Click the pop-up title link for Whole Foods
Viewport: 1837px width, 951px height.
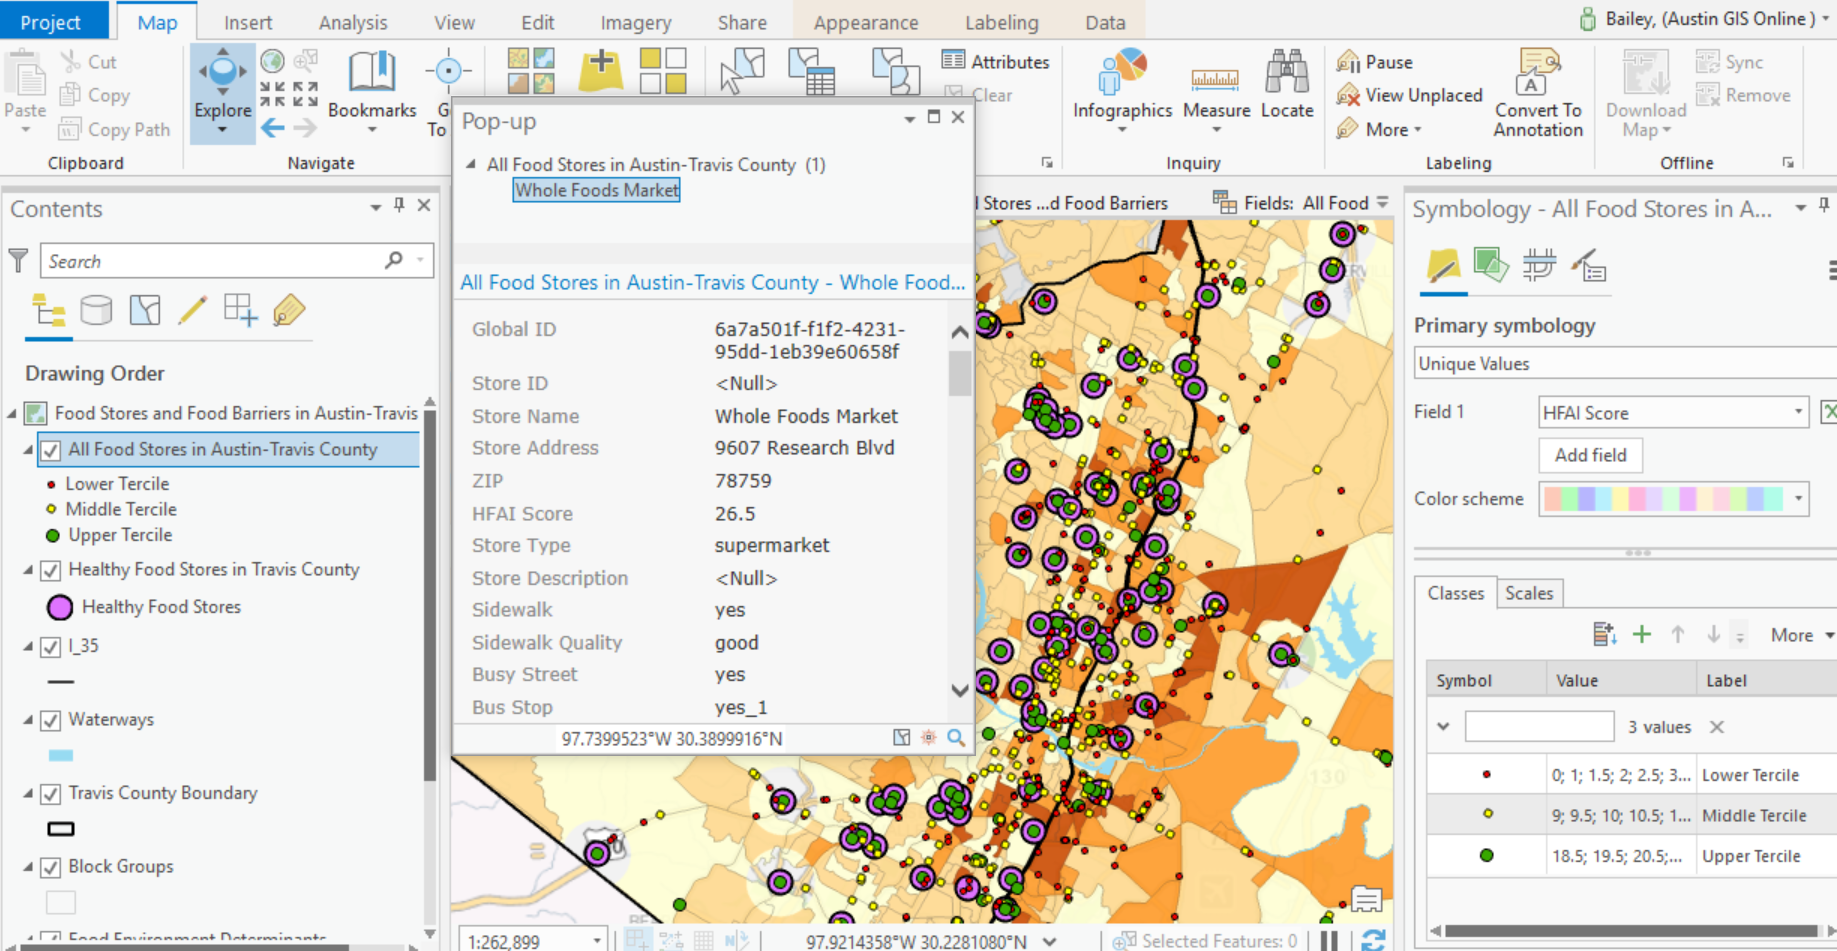tap(712, 282)
